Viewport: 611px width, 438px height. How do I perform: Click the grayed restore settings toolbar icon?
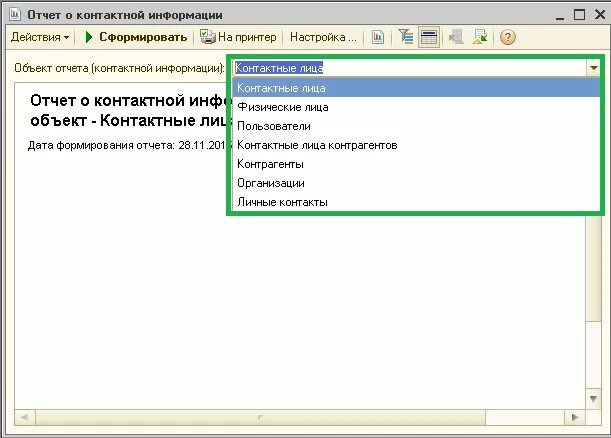click(456, 37)
